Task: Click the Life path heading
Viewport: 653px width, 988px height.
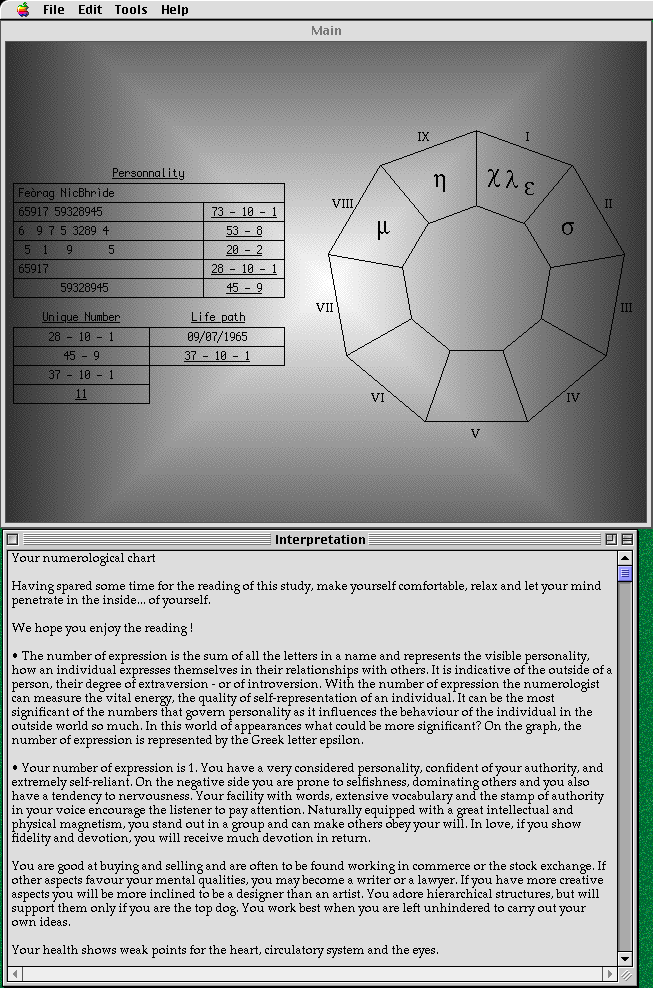Action: click(x=217, y=317)
